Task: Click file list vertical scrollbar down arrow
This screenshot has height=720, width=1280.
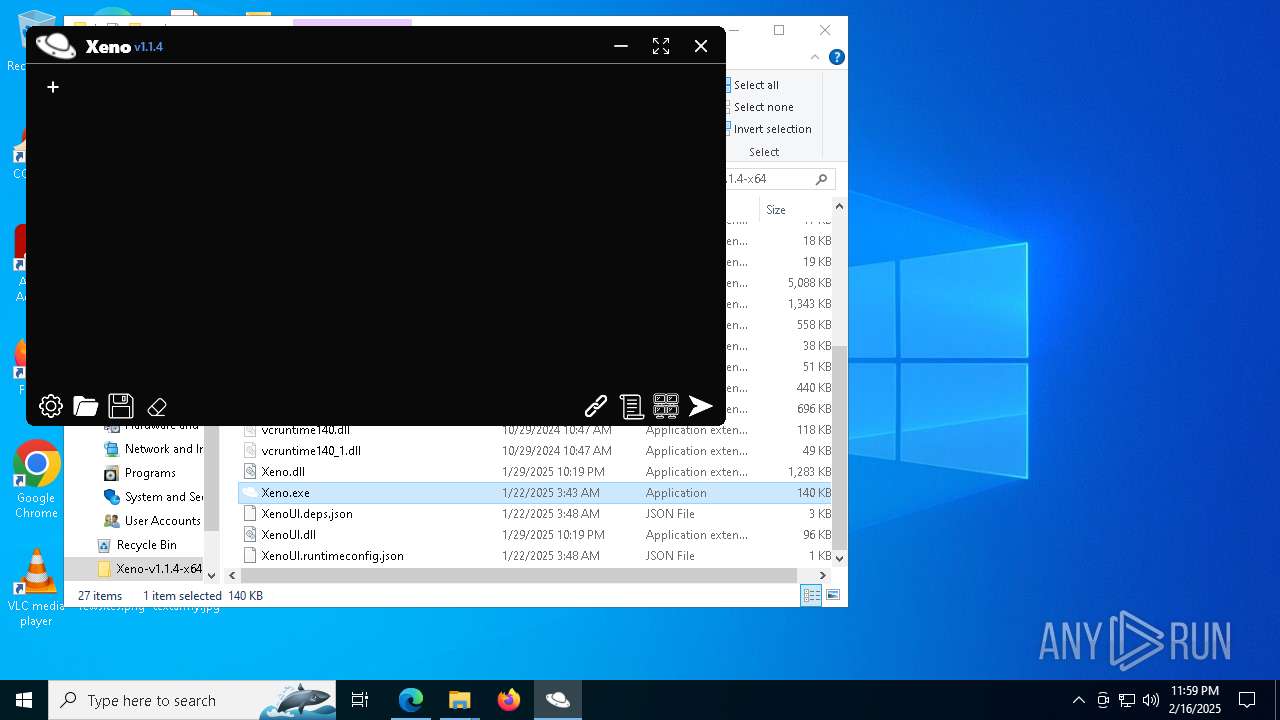Action: click(839, 558)
